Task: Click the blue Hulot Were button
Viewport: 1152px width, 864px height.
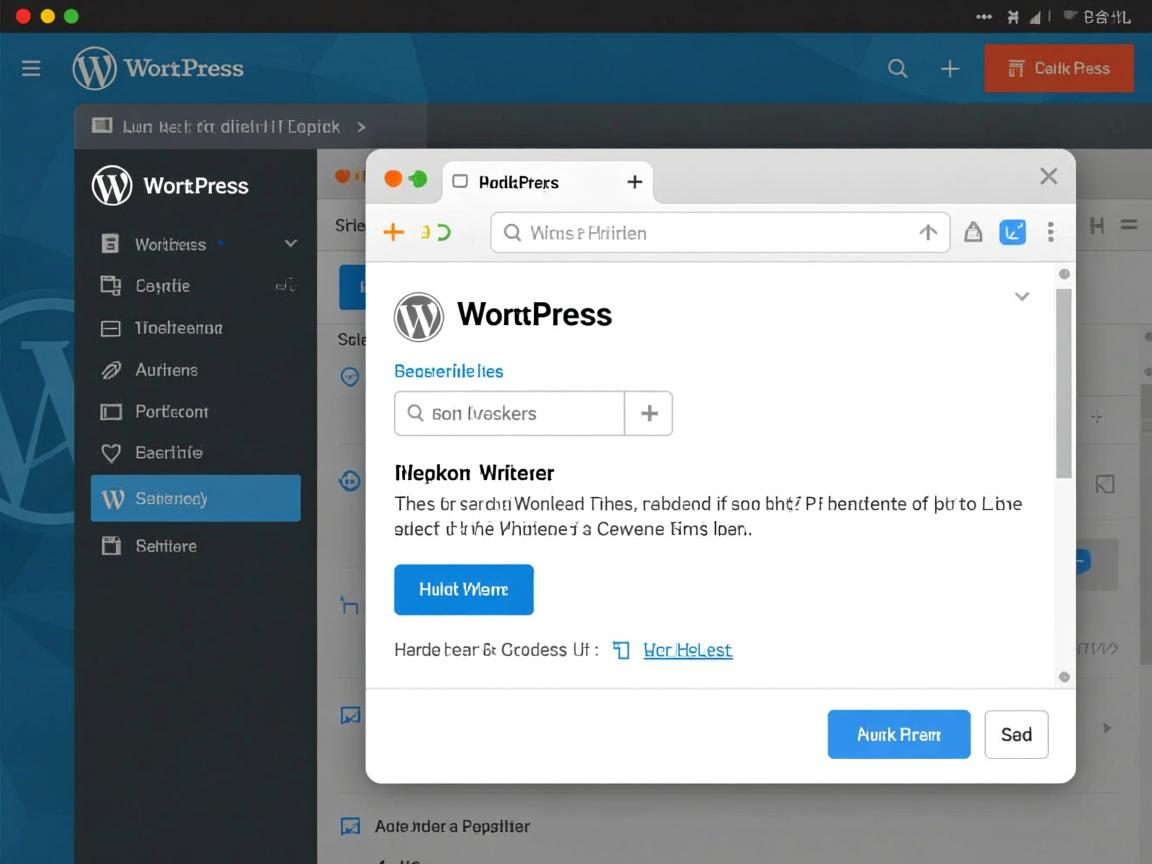Action: point(463,590)
